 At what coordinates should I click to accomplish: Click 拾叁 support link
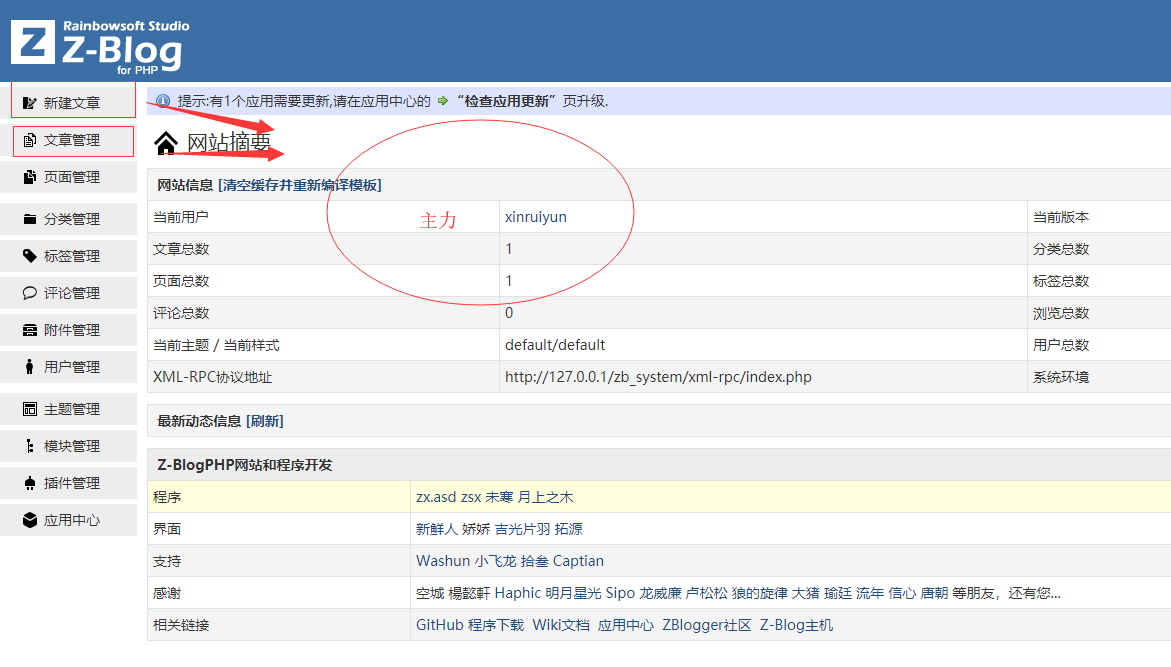pyautogui.click(x=534, y=561)
